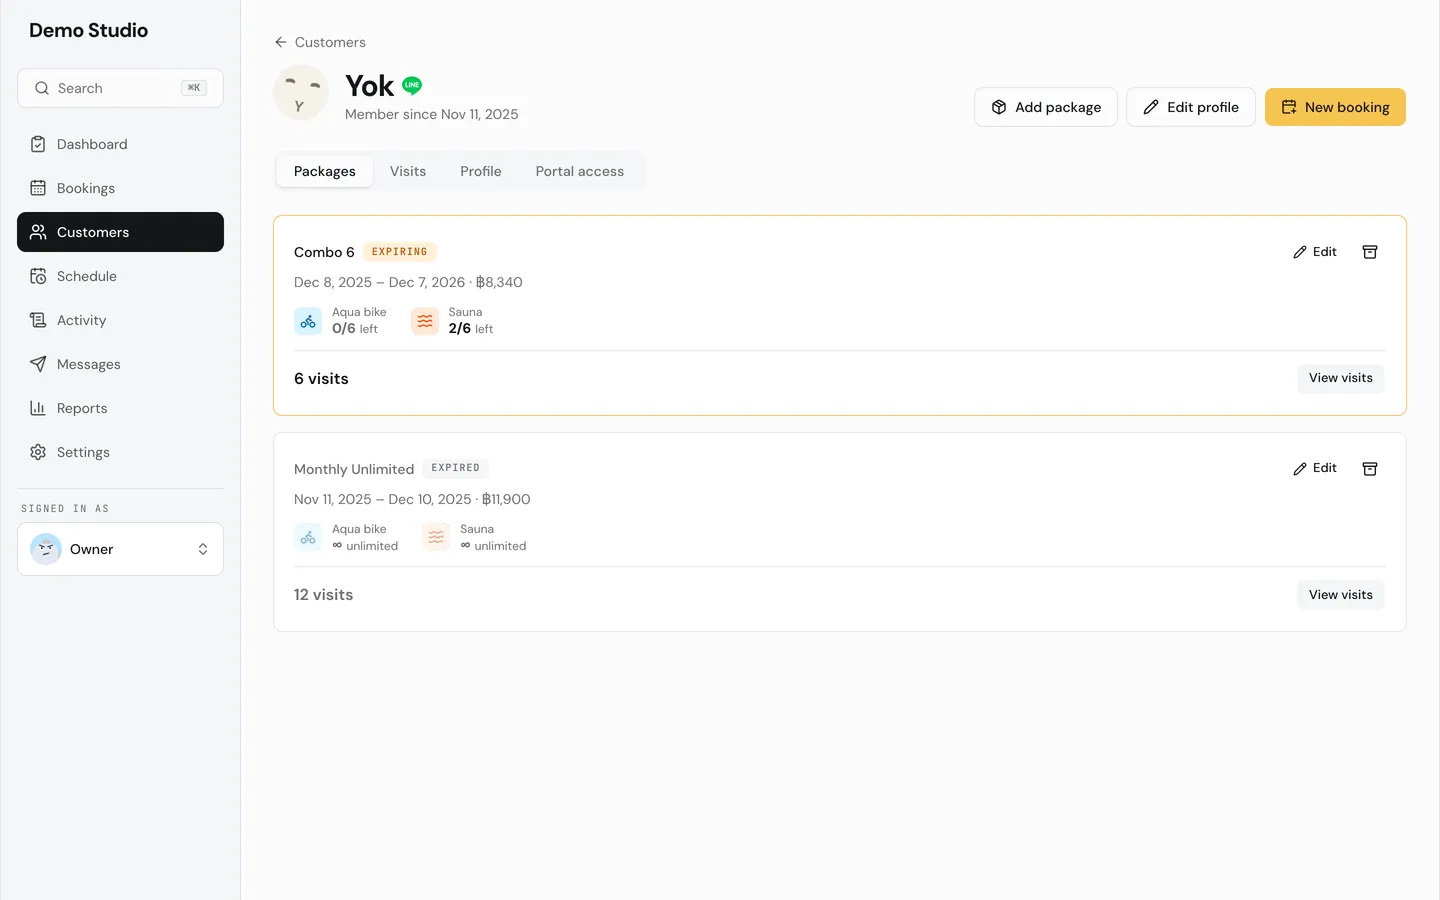The width and height of the screenshot is (1440, 900).
Task: Go back to the Customers list
Action: click(320, 42)
